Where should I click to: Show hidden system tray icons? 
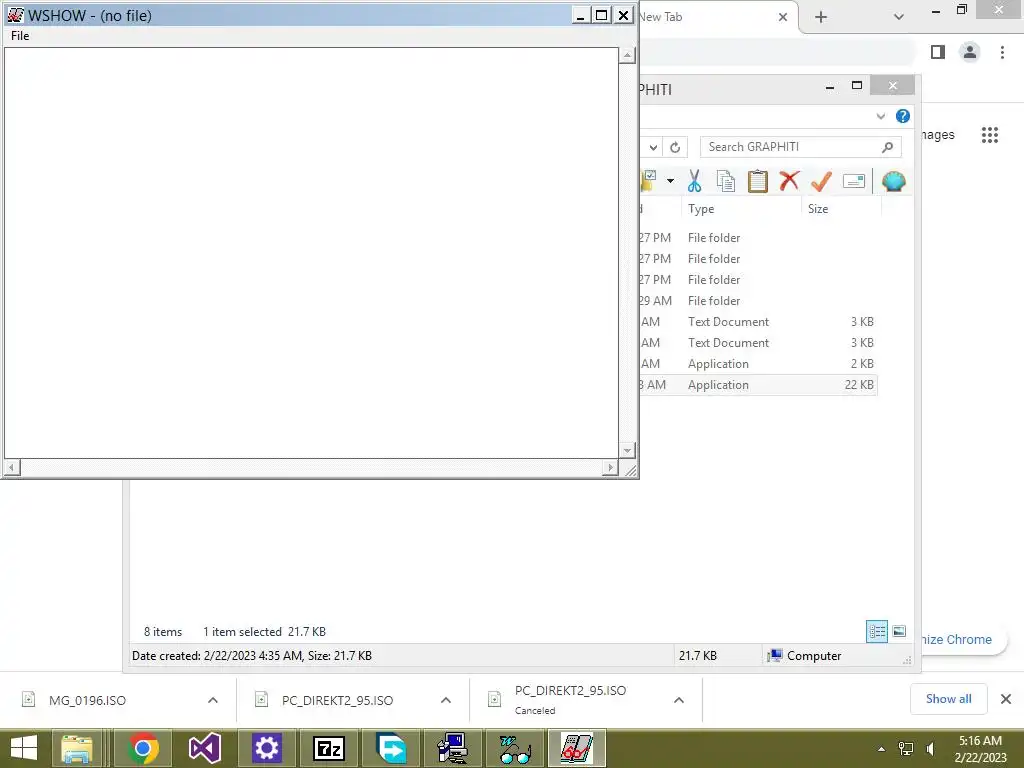tap(881, 749)
